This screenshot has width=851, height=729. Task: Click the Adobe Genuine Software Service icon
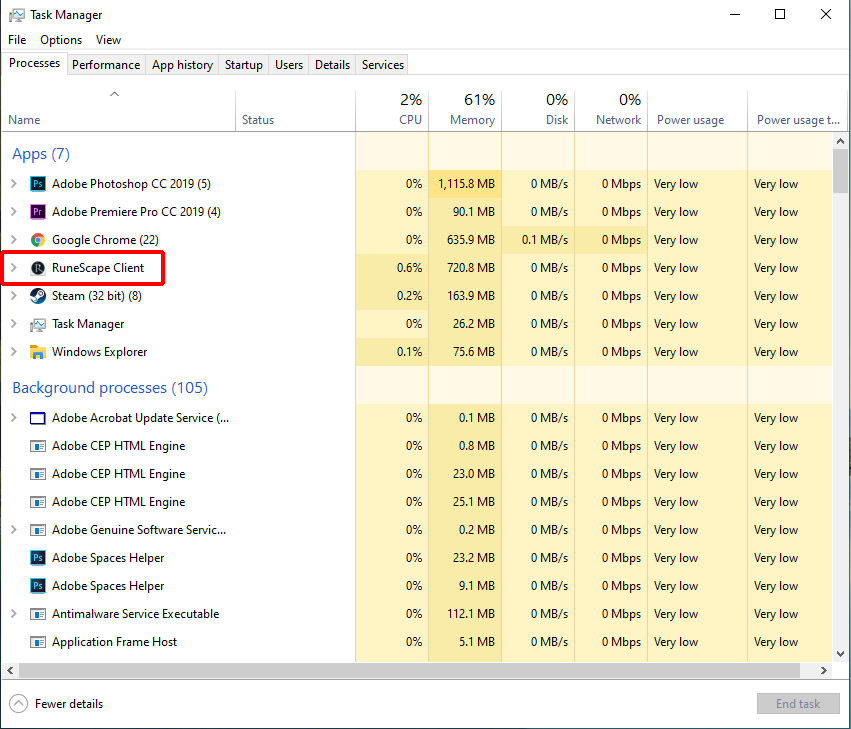pyautogui.click(x=37, y=530)
